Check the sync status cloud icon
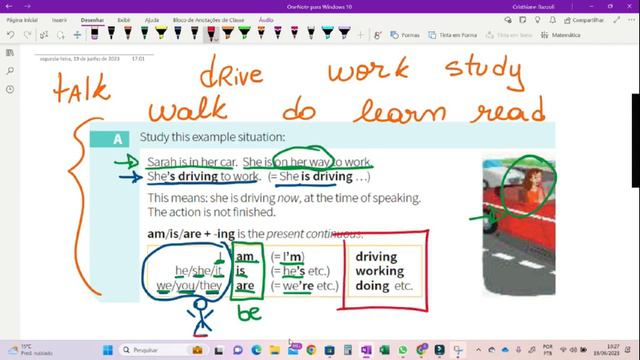 pyautogui.click(x=508, y=20)
